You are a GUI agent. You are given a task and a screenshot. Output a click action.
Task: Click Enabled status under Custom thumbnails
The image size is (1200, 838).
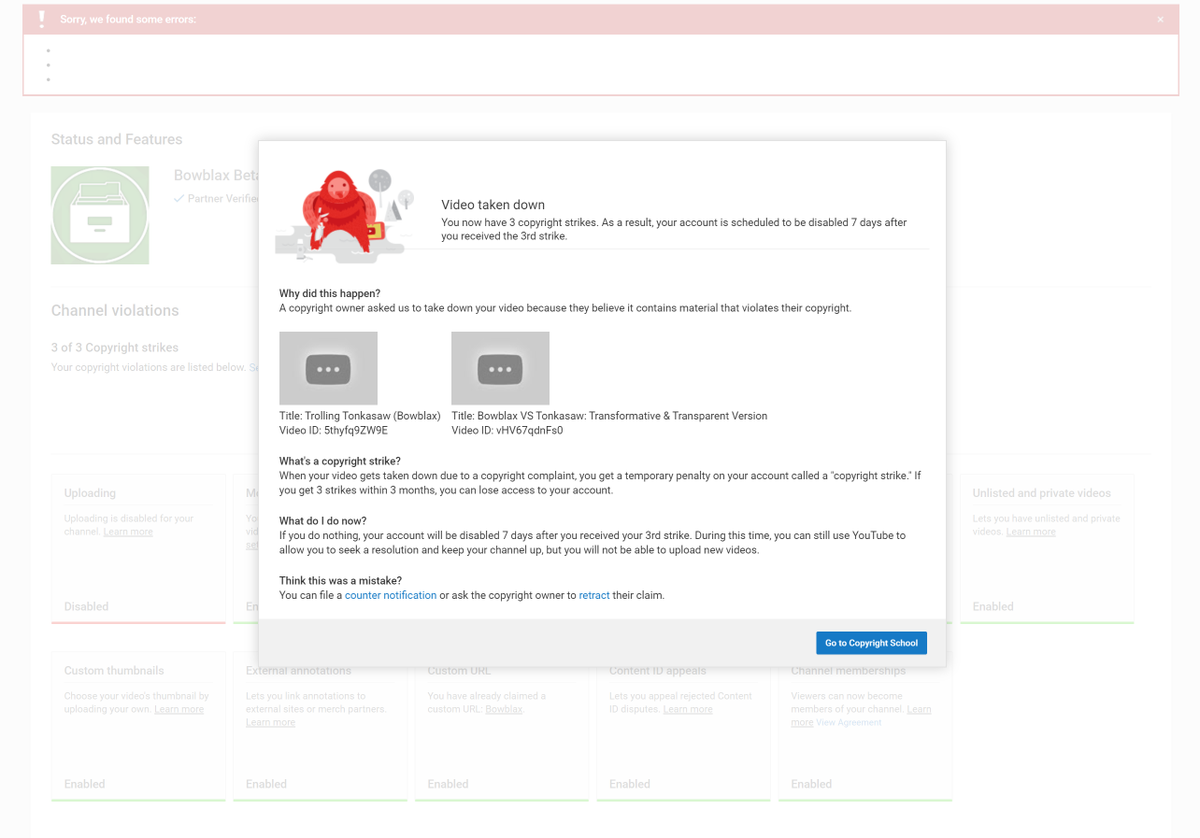tap(84, 784)
